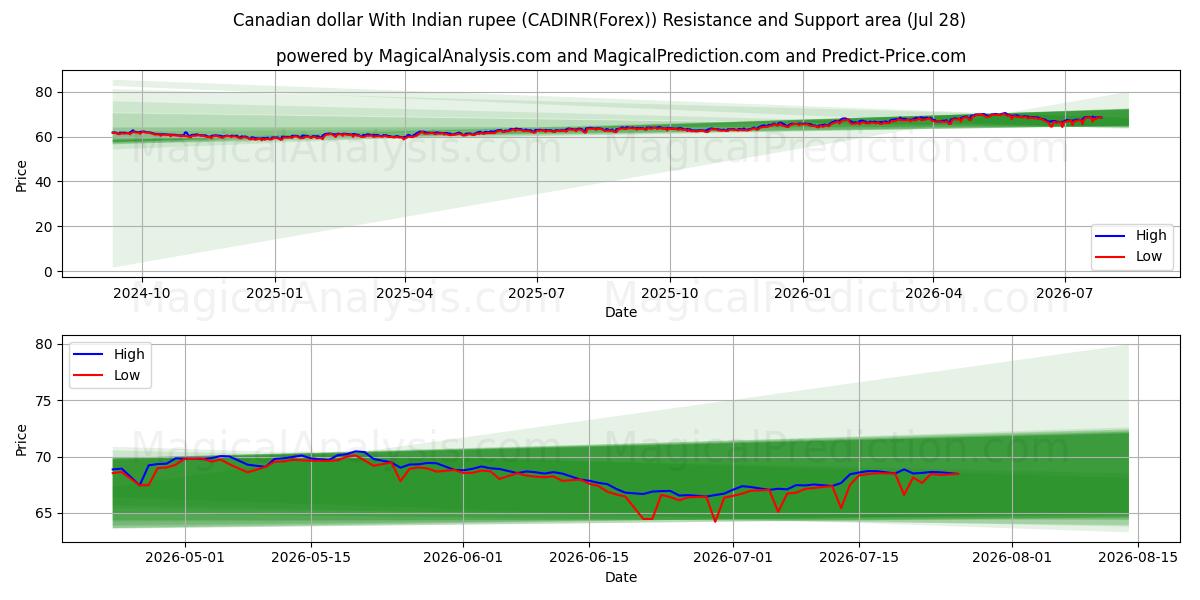Click the '2026-04' date tick label
This screenshot has width=1200, height=600.
coord(932,293)
